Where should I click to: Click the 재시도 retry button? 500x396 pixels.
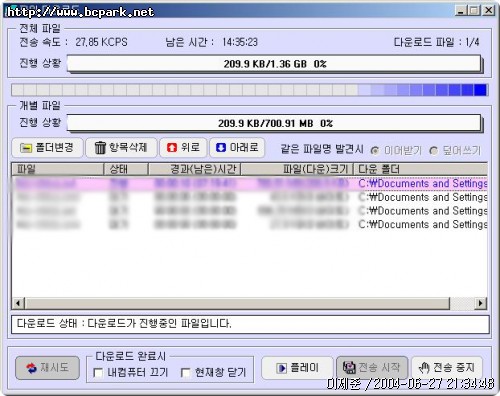click(47, 368)
